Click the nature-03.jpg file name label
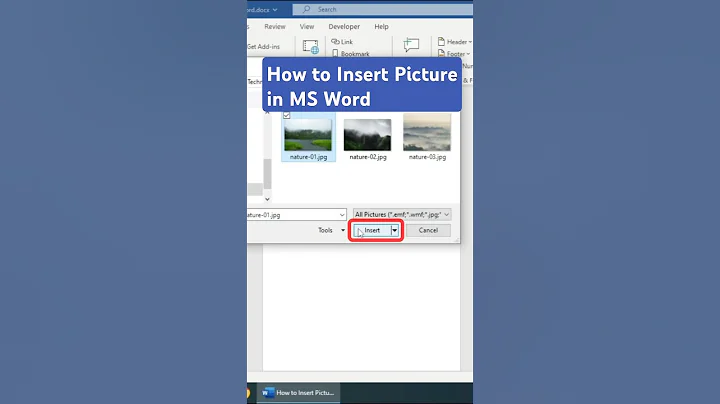This screenshot has width=720, height=404. click(427, 157)
